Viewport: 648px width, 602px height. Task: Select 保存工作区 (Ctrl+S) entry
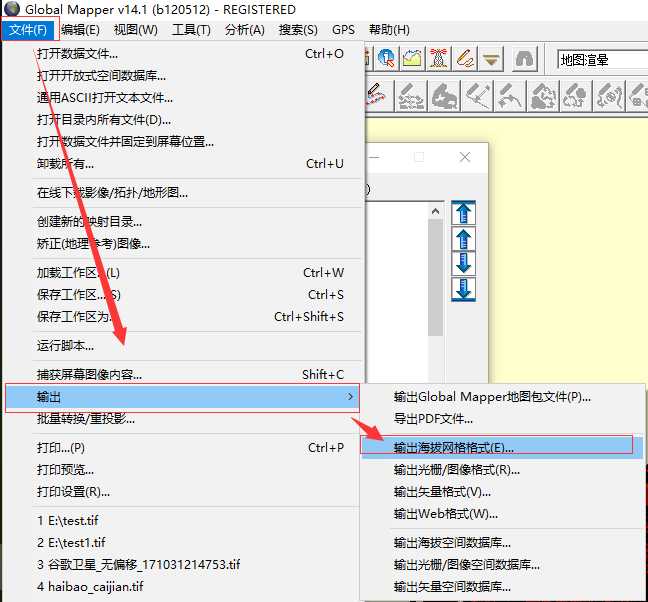point(184,295)
